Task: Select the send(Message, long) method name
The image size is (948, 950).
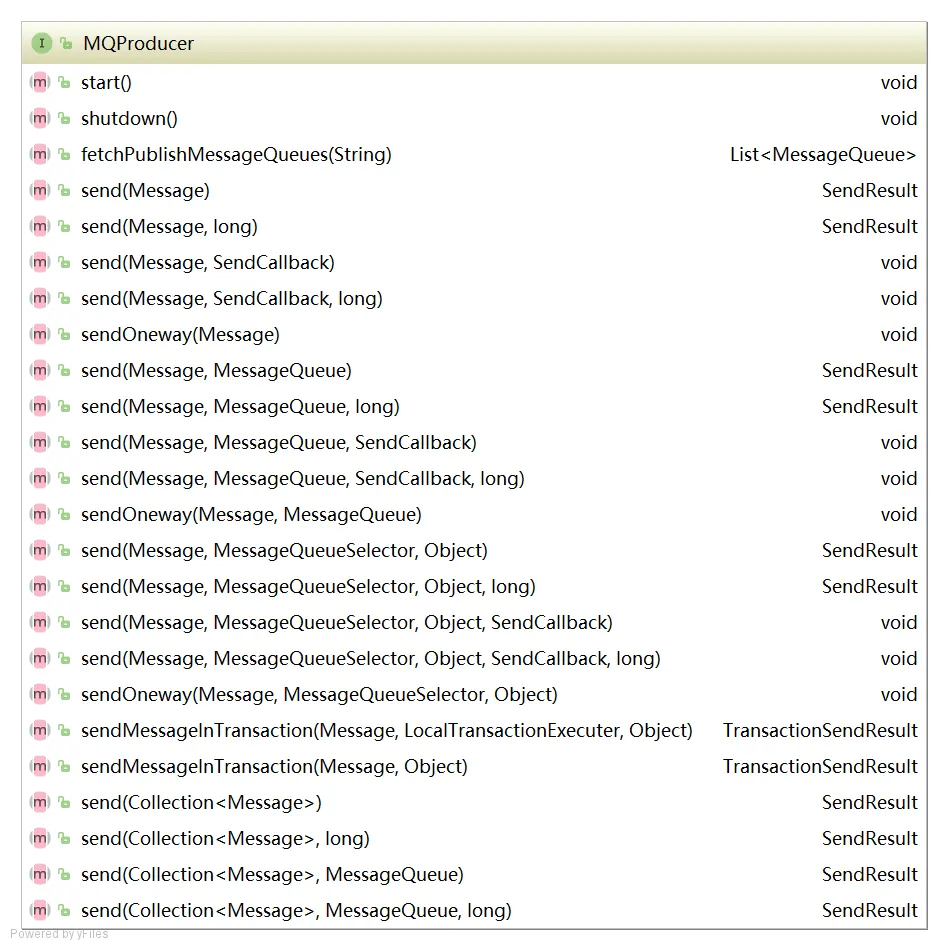Action: (170, 226)
